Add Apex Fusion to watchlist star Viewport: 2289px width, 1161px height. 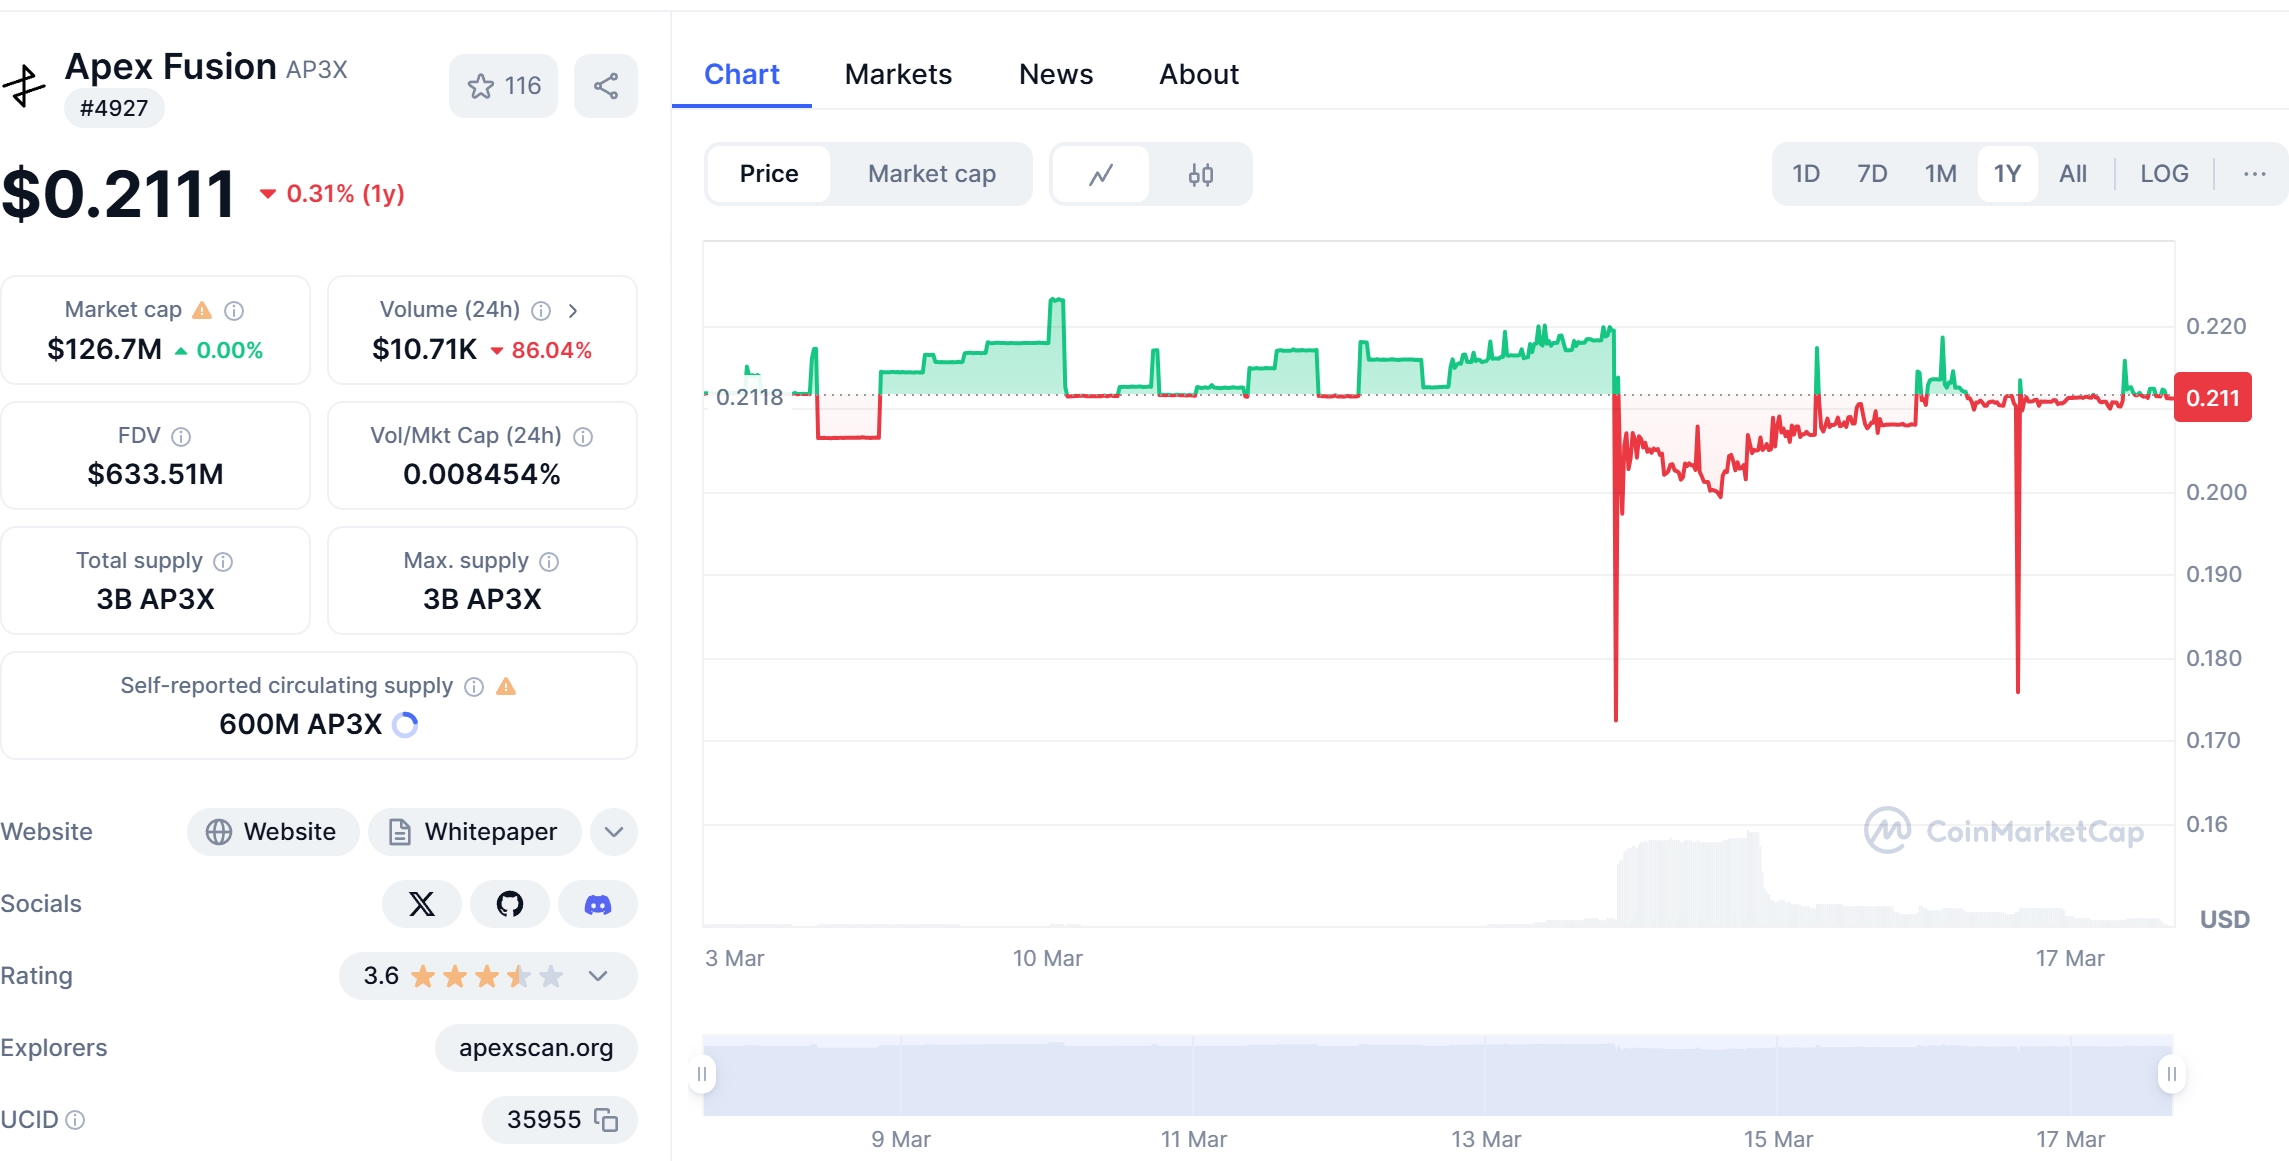click(x=503, y=86)
